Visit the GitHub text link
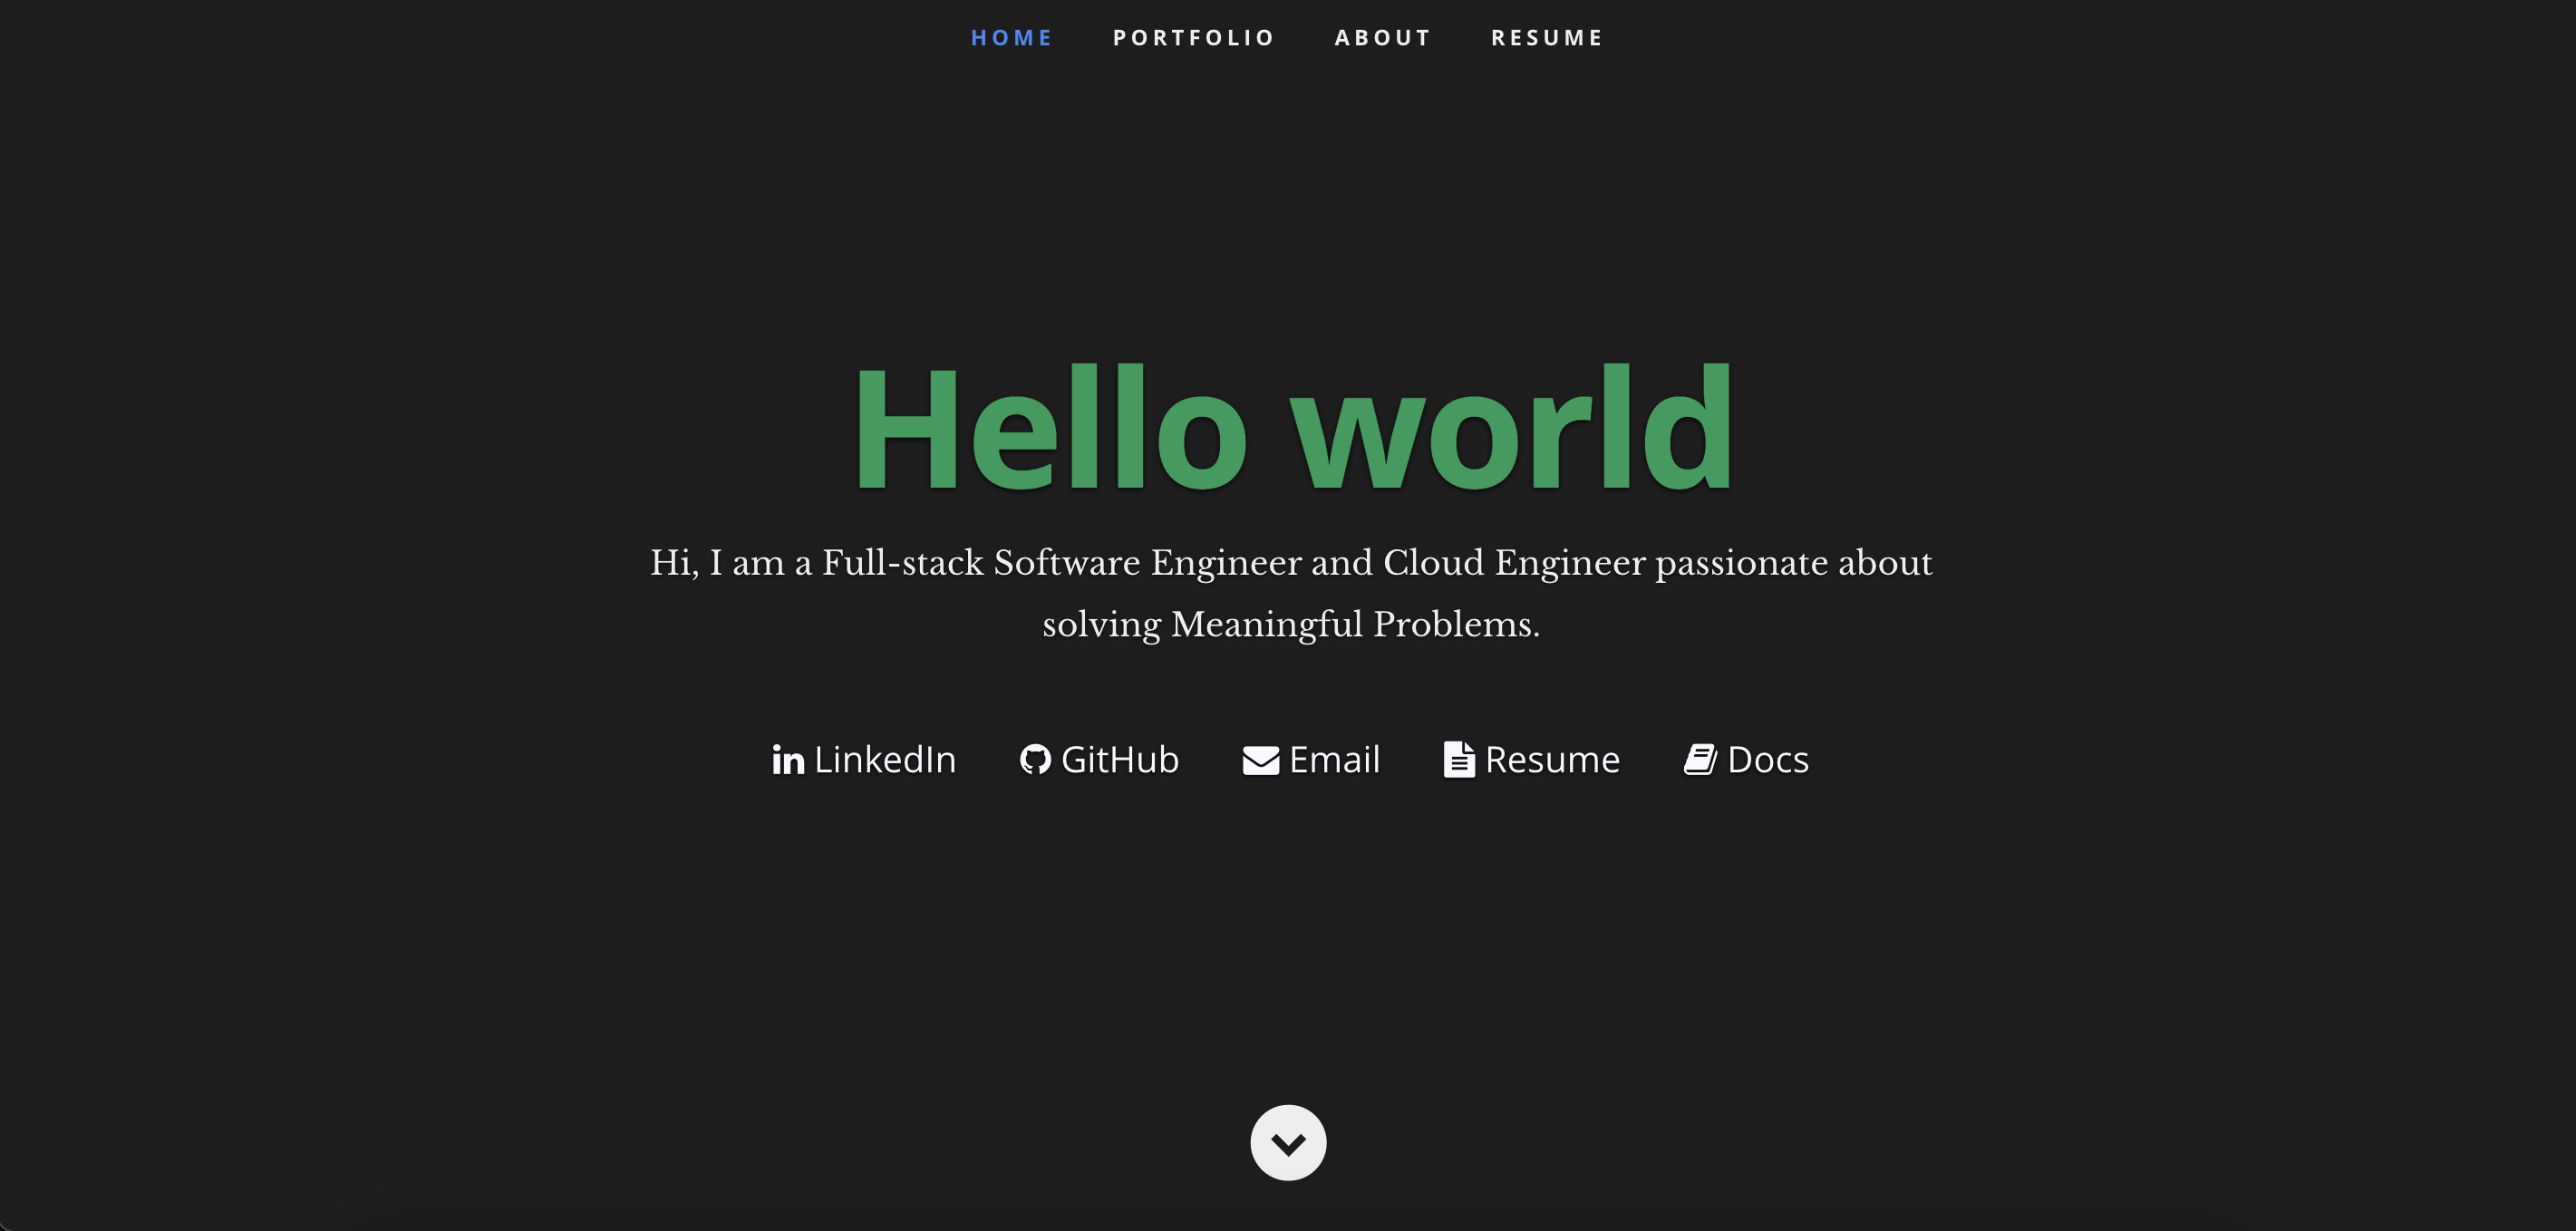The image size is (2576, 1231). pos(1120,760)
